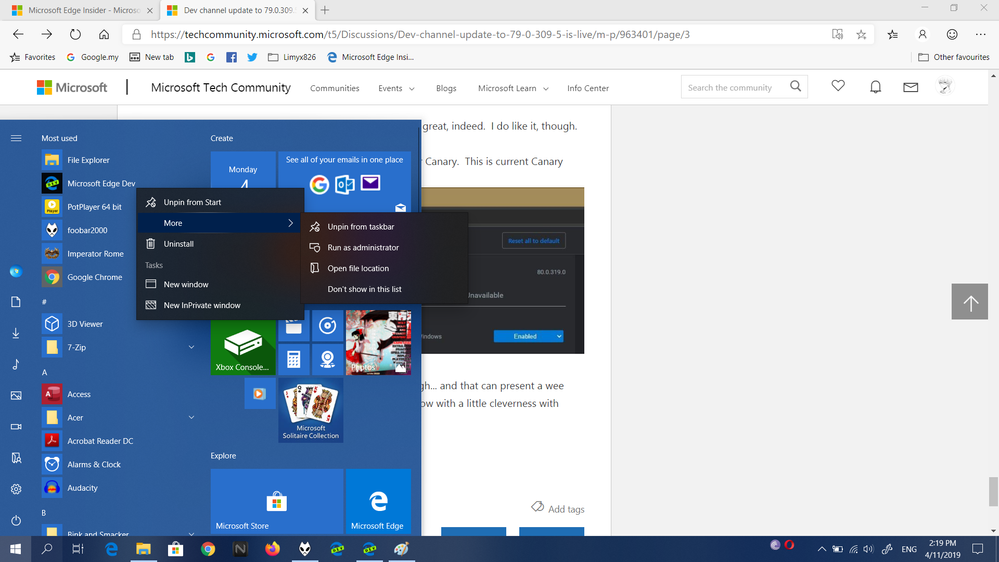Open Info Center link
The height and width of the screenshot is (562, 999).
click(588, 88)
